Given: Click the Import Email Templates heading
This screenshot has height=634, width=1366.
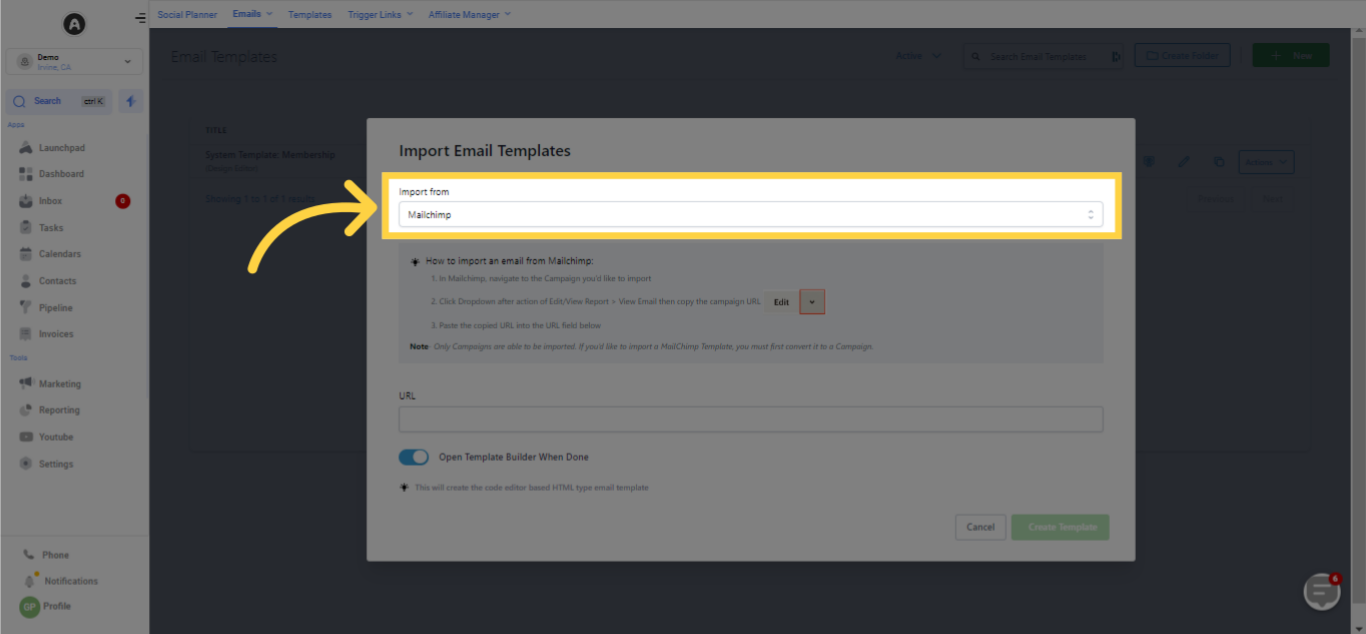Looking at the screenshot, I should (x=485, y=151).
